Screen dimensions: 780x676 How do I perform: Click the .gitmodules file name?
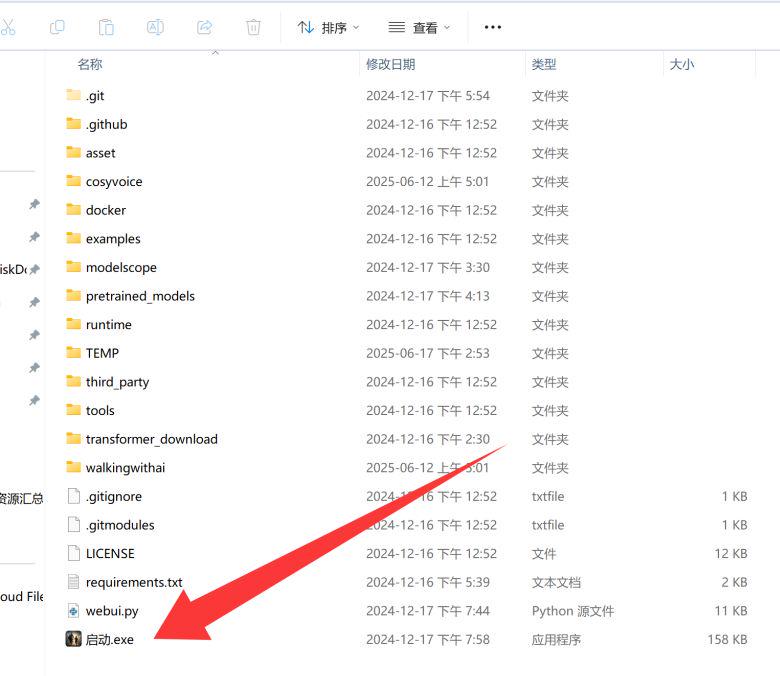[x=120, y=525]
